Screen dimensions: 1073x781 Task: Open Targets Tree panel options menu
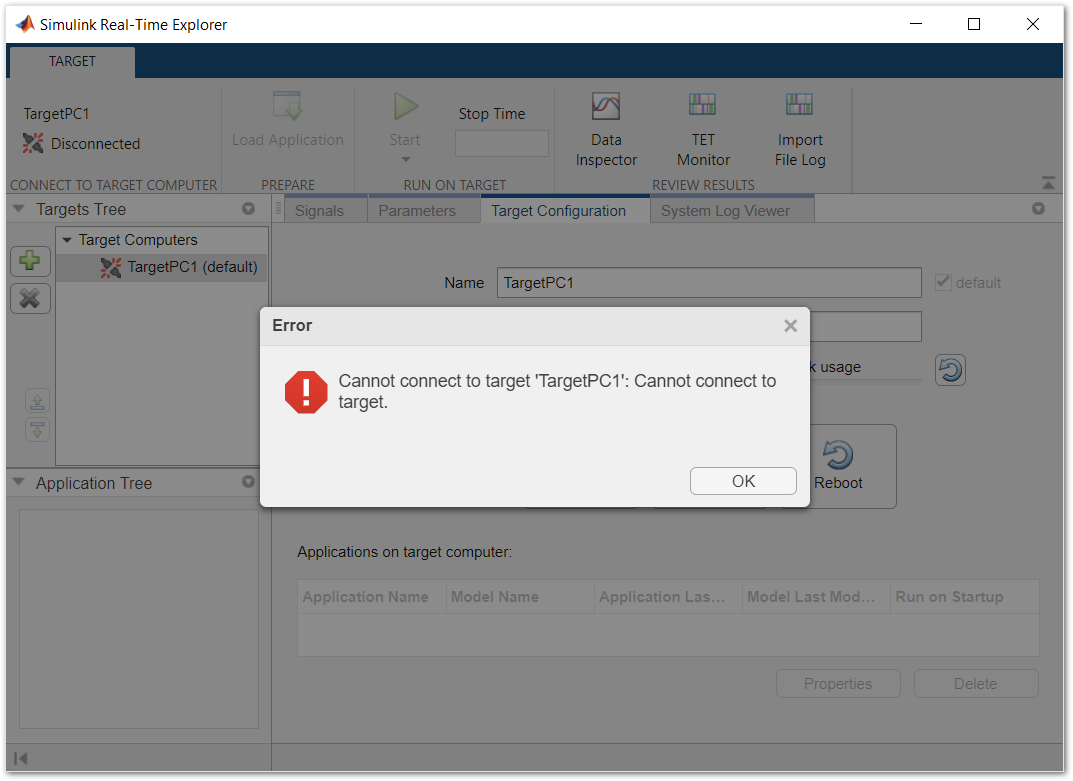(x=248, y=209)
